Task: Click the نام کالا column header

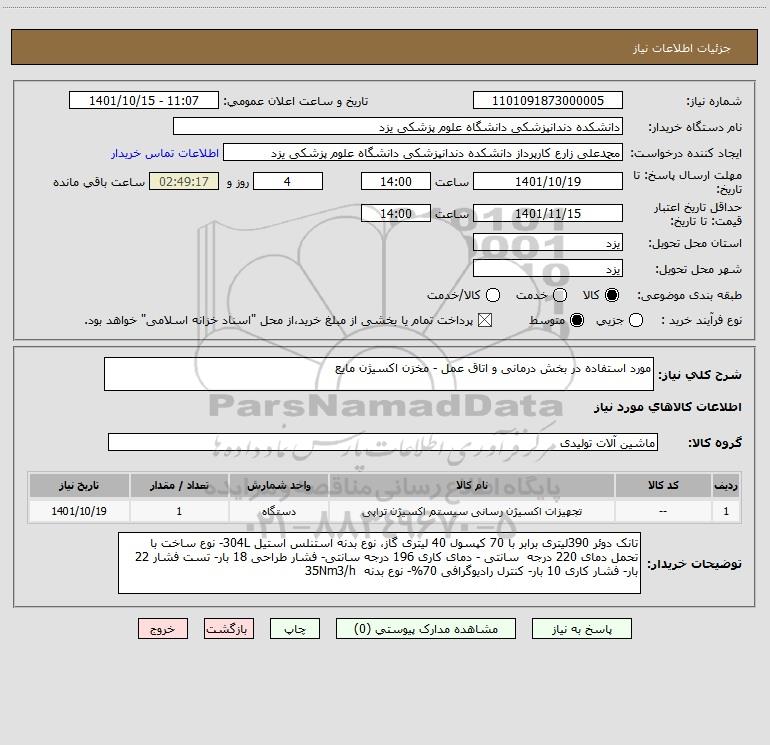Action: click(x=471, y=485)
